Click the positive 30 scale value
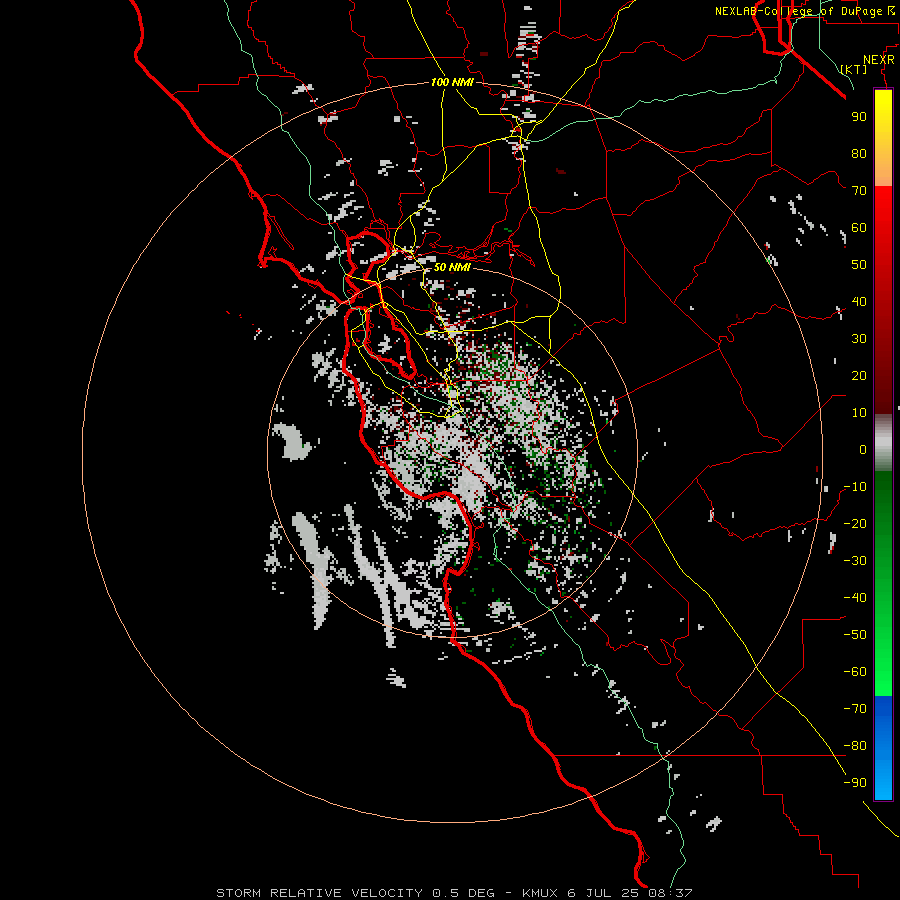 859,339
